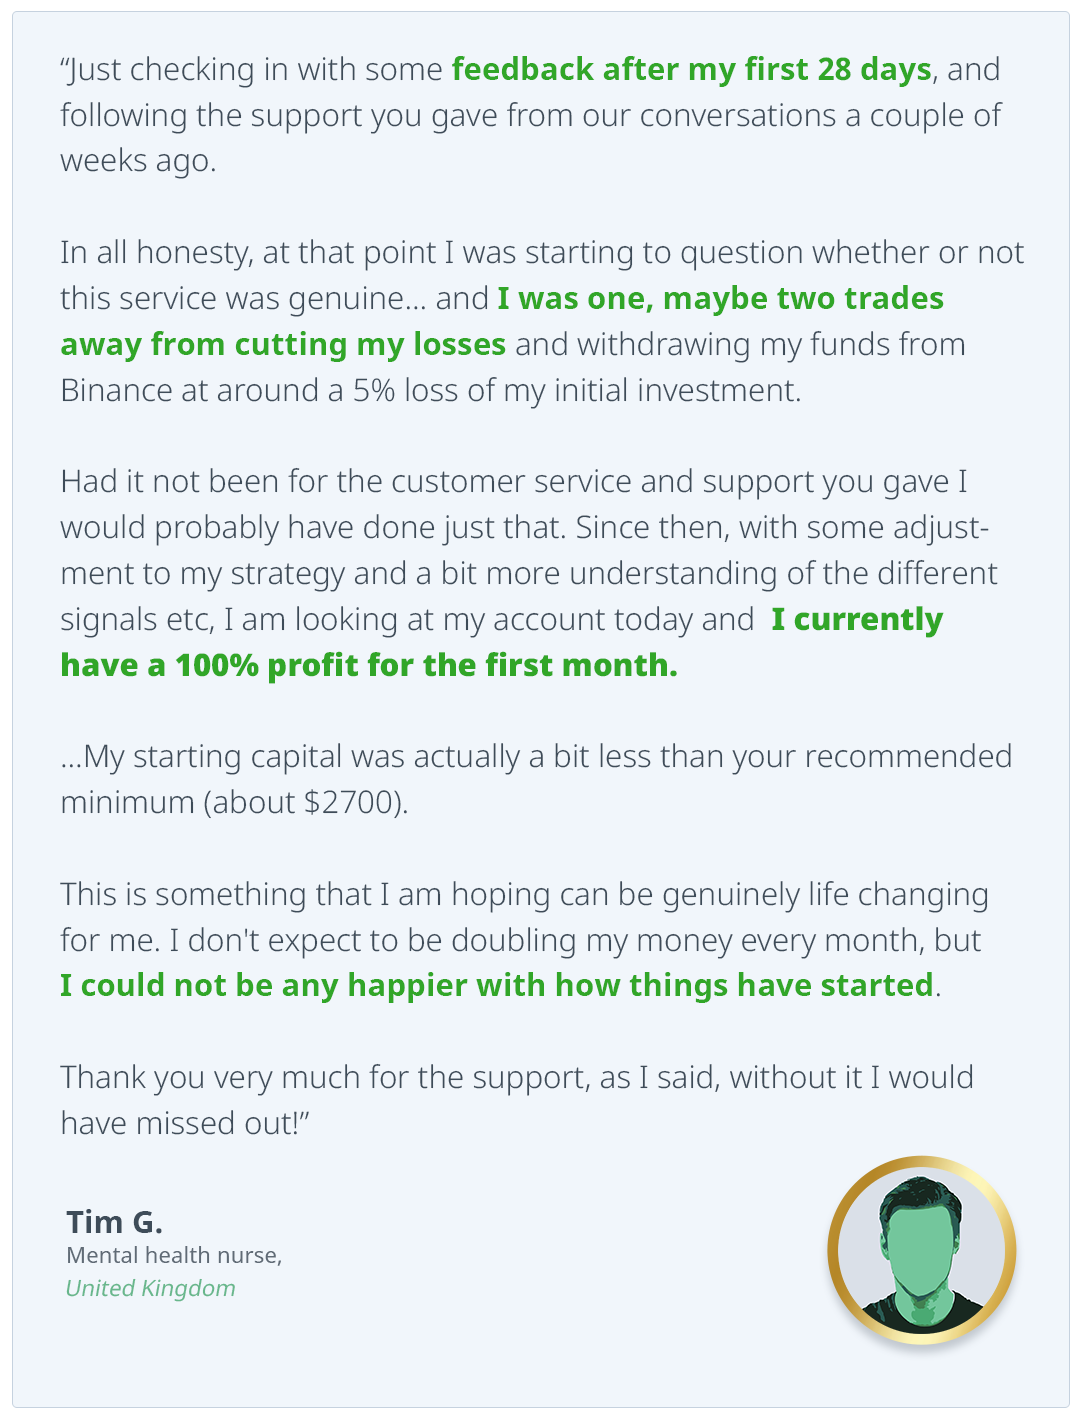Click the words weeks ago in first paragraph
Image resolution: width=1083 pixels, height=1425 pixels.
point(138,161)
